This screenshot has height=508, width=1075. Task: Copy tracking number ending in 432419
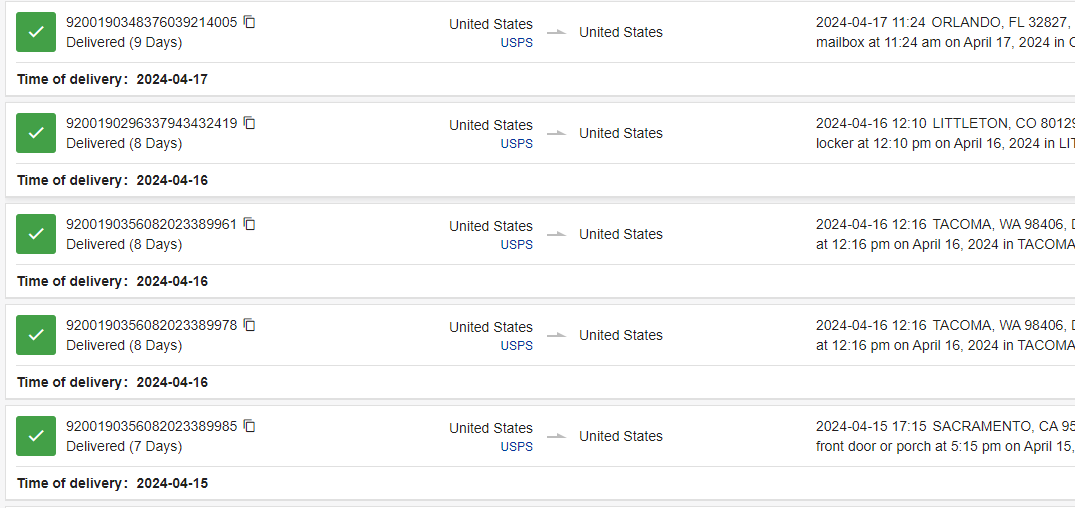(250, 123)
